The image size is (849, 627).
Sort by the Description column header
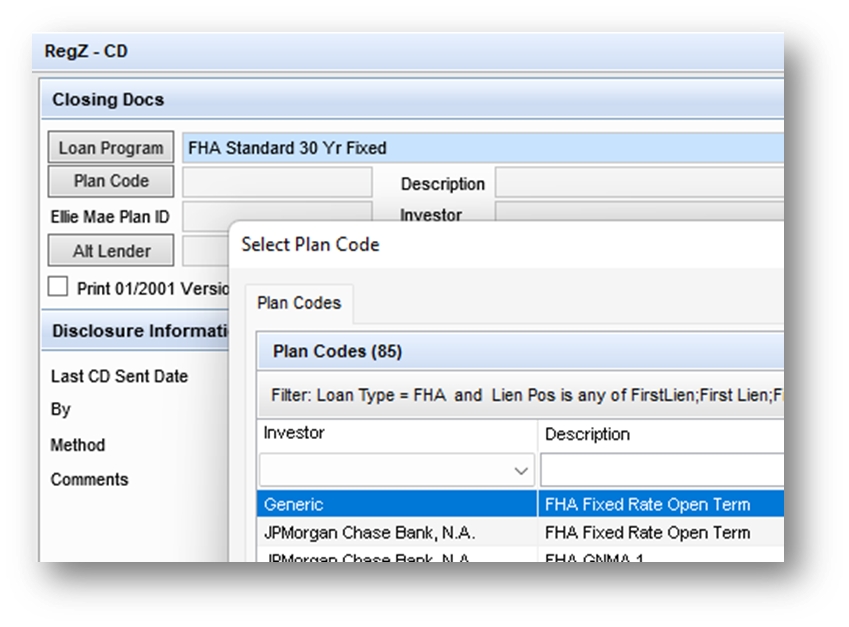pos(660,434)
